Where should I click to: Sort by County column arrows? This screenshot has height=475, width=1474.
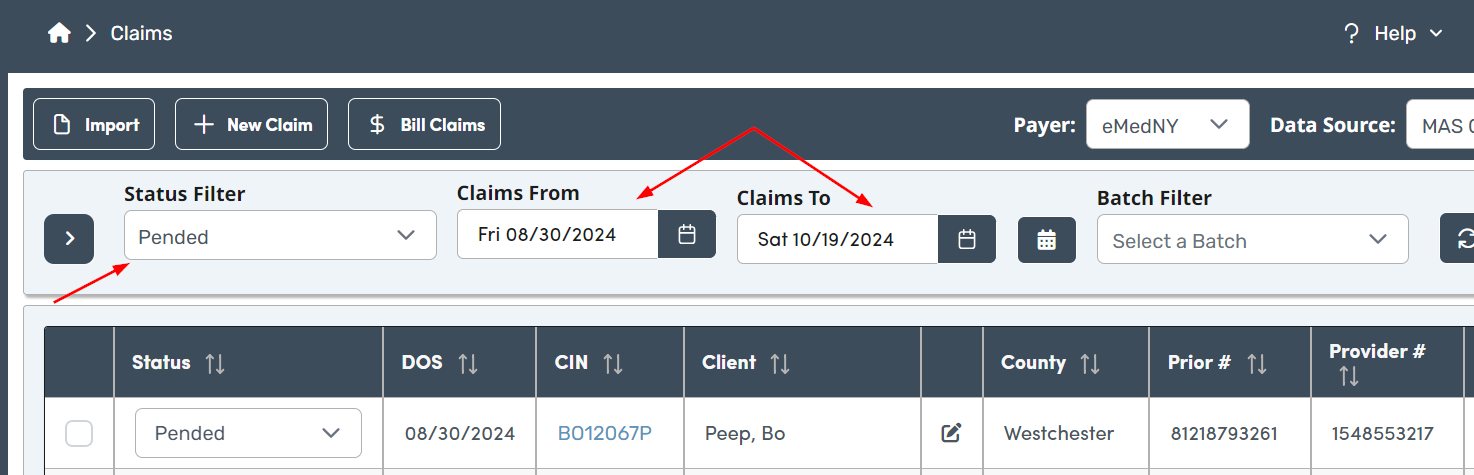click(1090, 363)
